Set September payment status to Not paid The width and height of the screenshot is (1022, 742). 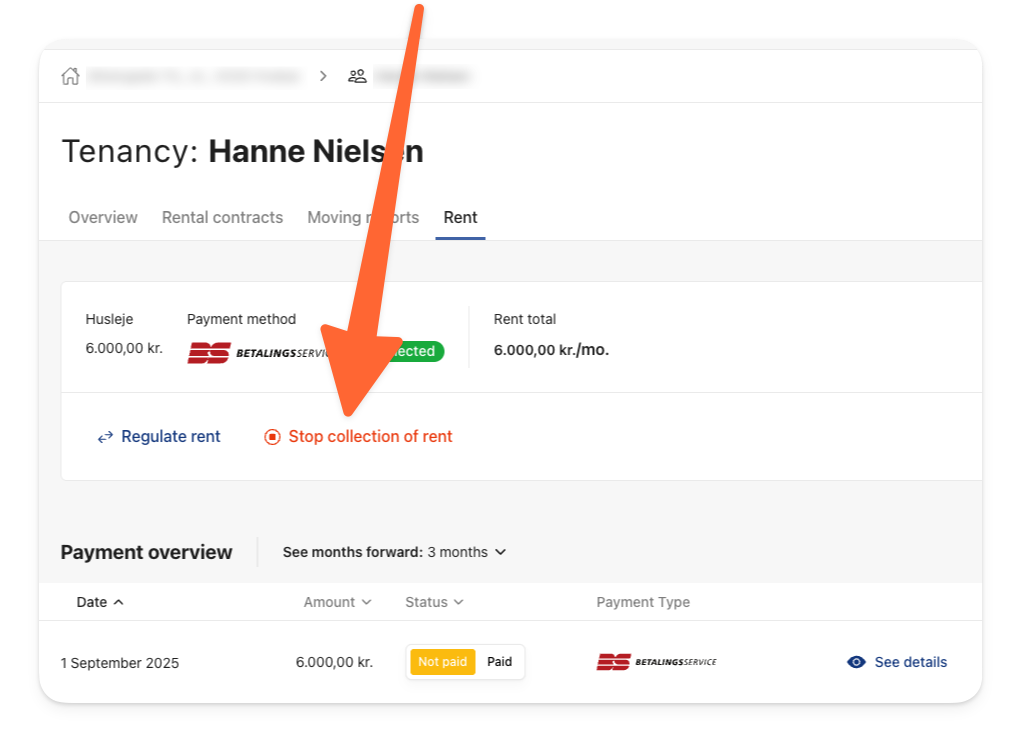coord(443,662)
